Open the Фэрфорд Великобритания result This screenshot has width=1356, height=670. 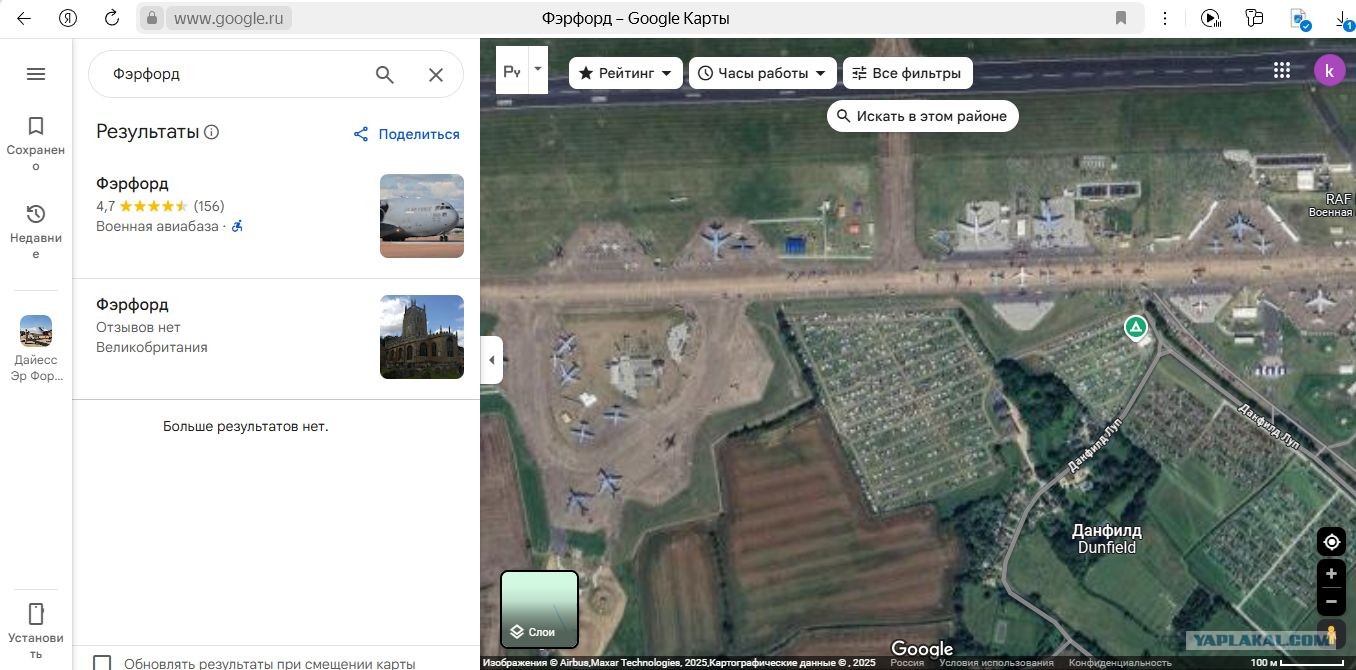point(276,338)
